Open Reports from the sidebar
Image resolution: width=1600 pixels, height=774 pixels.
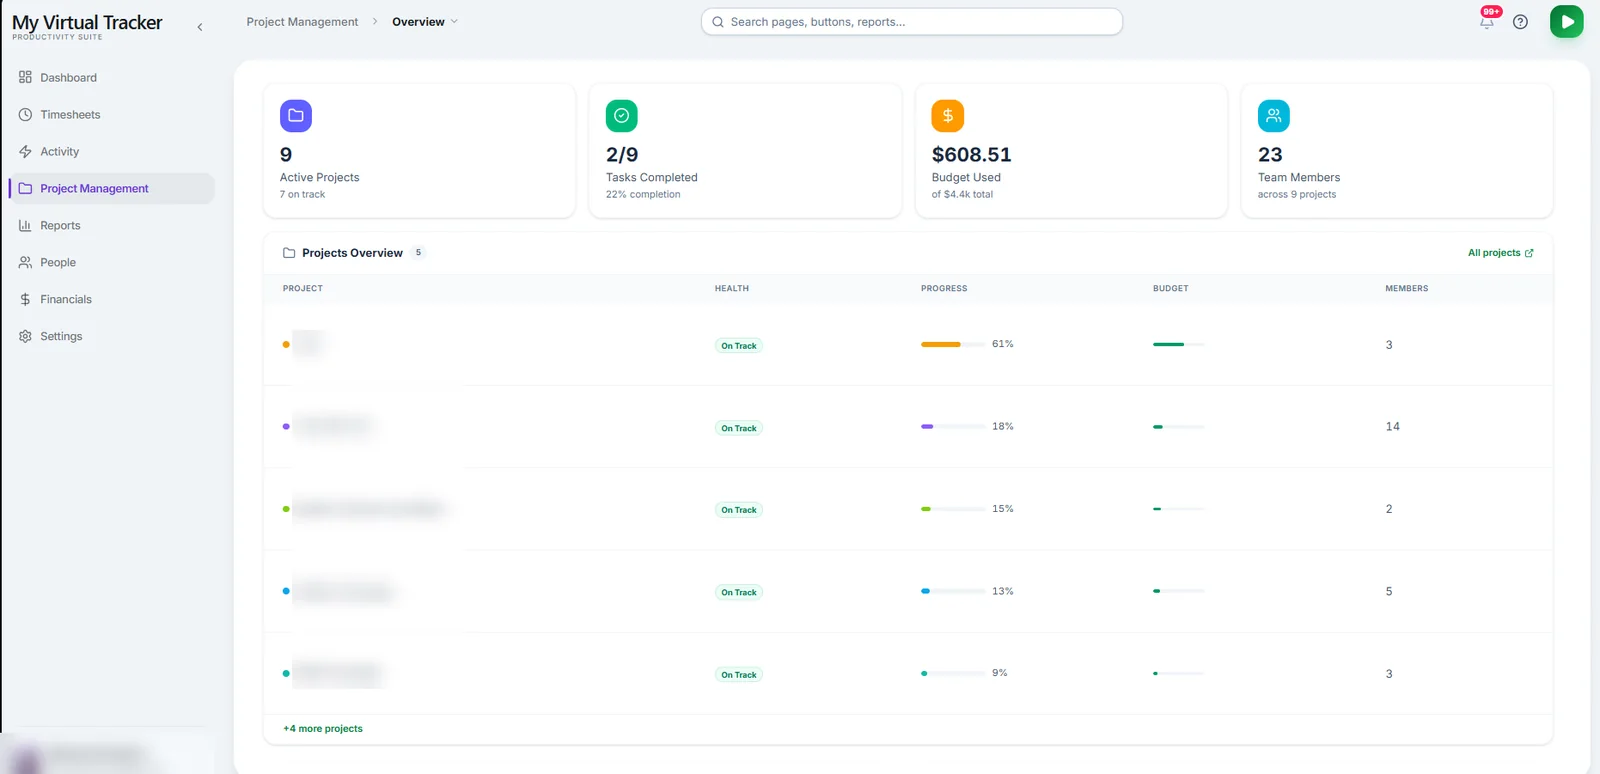point(111,225)
